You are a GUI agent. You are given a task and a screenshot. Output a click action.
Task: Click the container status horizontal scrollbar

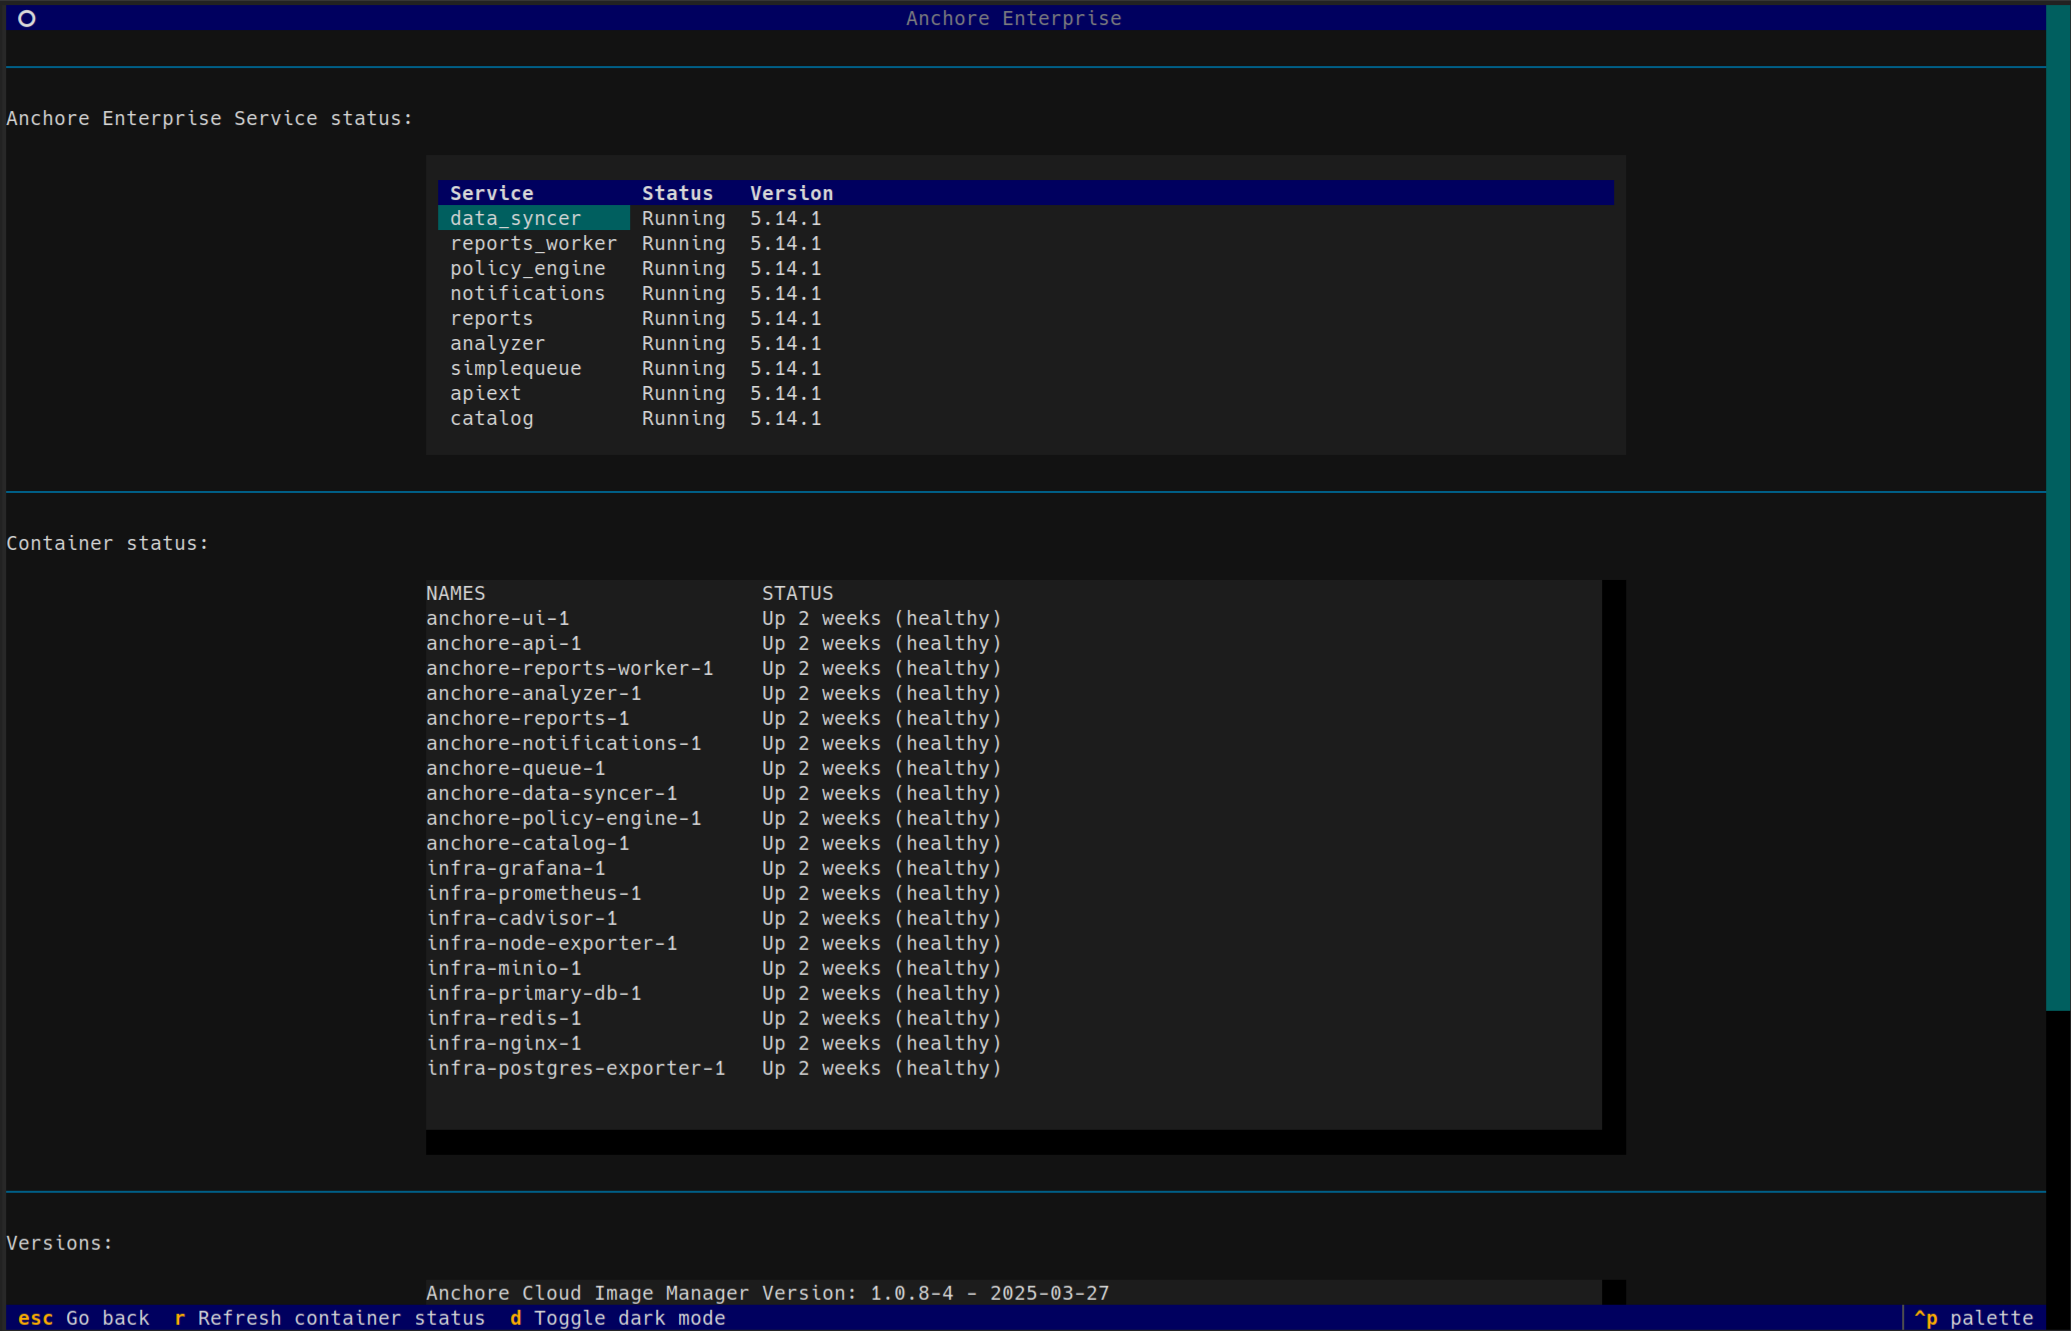(1014, 1142)
